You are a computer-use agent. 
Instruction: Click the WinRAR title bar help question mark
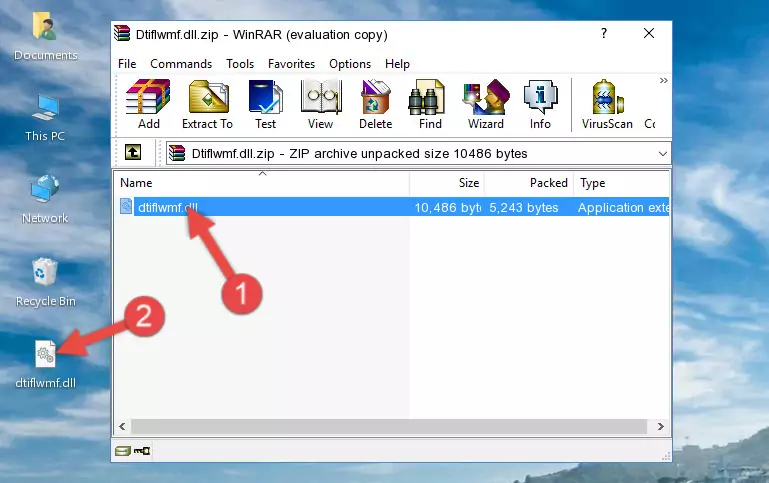pyautogui.click(x=604, y=33)
